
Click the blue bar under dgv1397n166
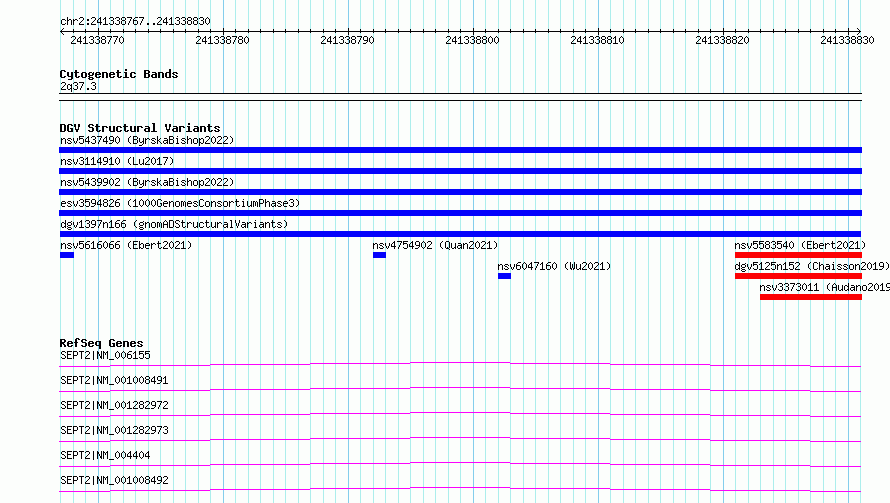click(x=460, y=234)
